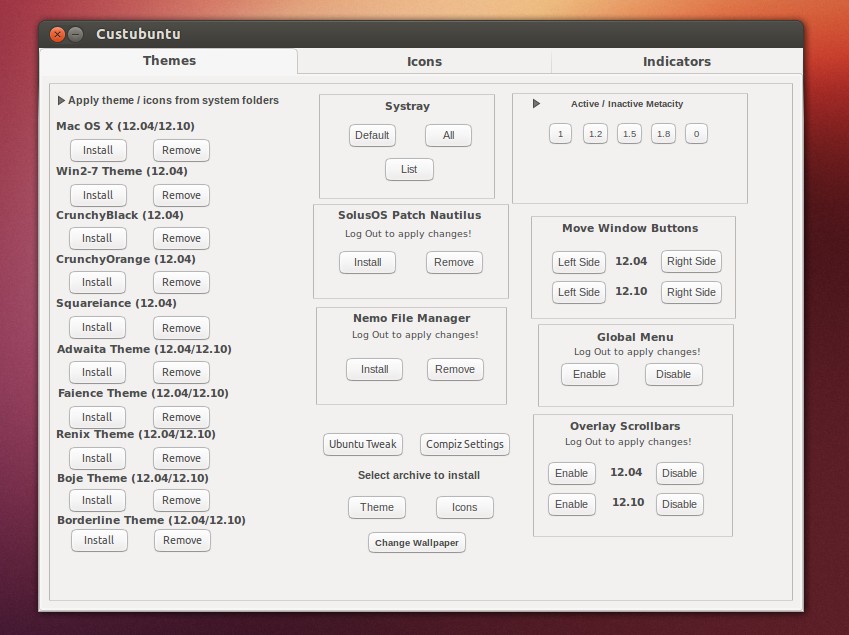Remove the Borderline Theme
The image size is (849, 635).
pos(182,540)
